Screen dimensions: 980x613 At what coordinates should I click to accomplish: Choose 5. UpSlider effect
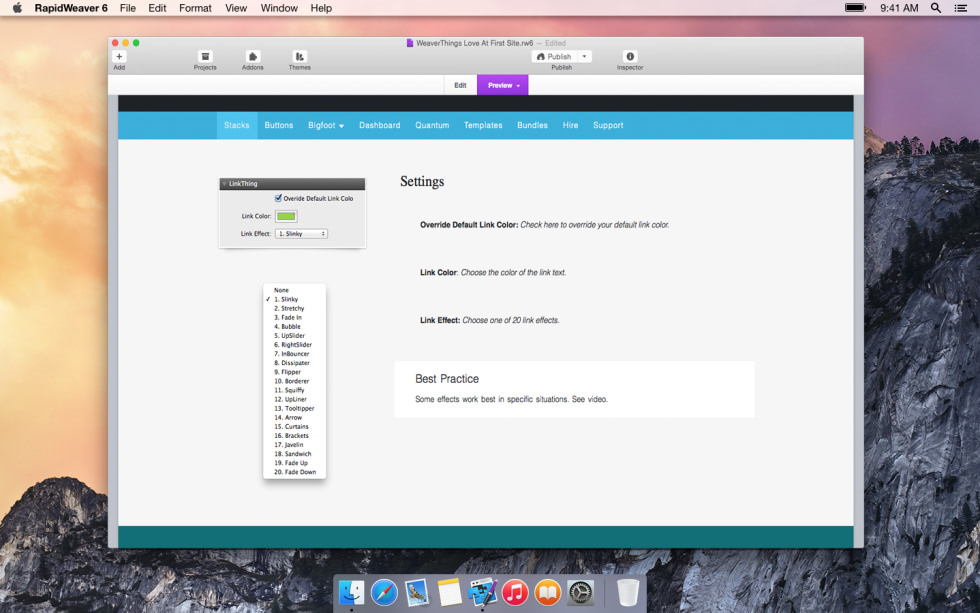tap(294, 336)
